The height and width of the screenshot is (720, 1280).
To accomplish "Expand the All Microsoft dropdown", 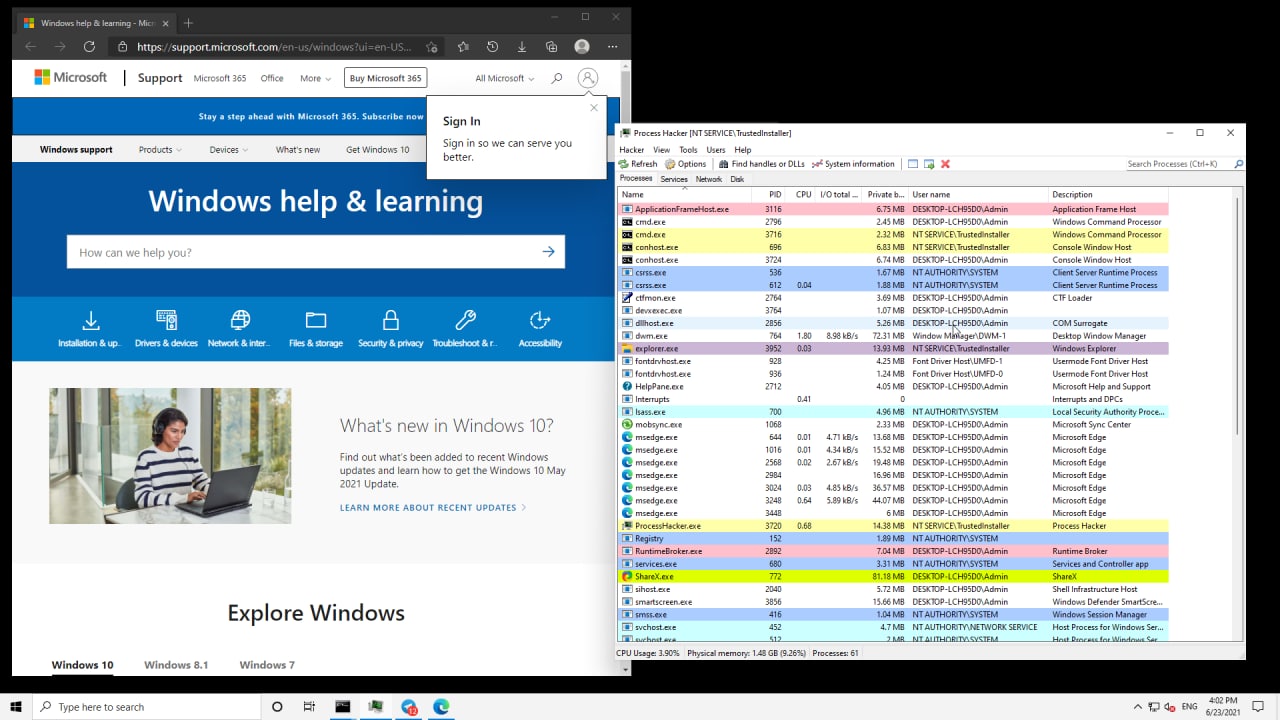I will tap(504, 78).
